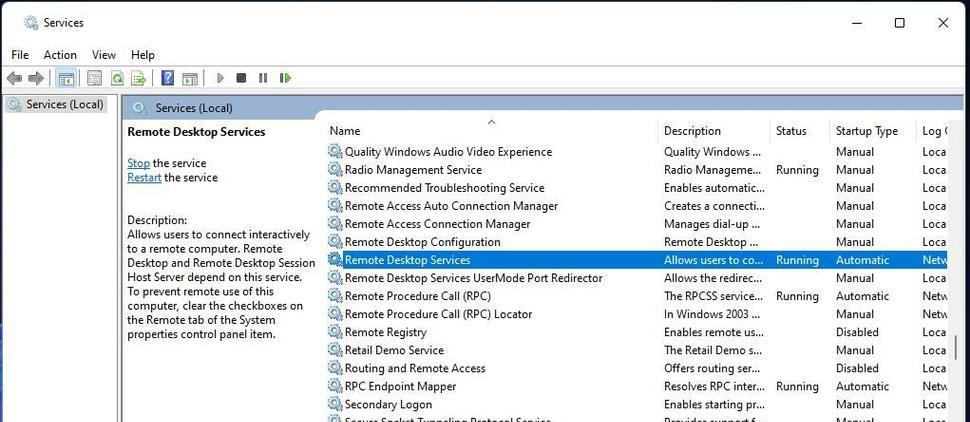Maximize the Services window
970x422 pixels.
coord(899,23)
